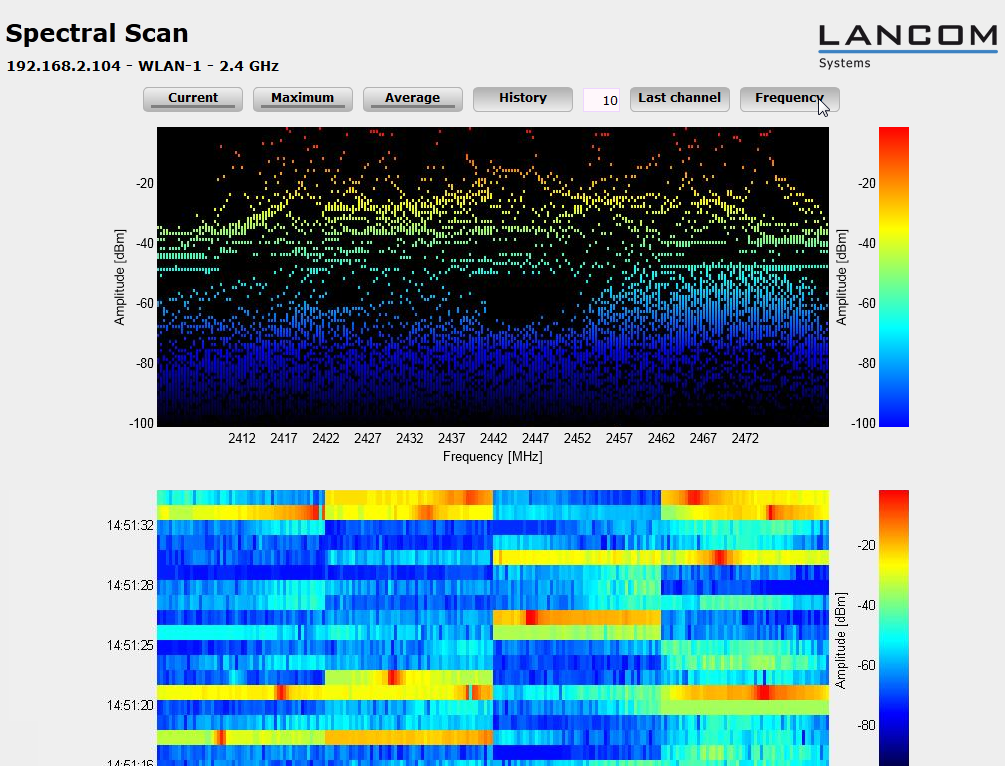The height and width of the screenshot is (766, 1005).
Task: Click the Spectral Scan page title
Action: 97,33
